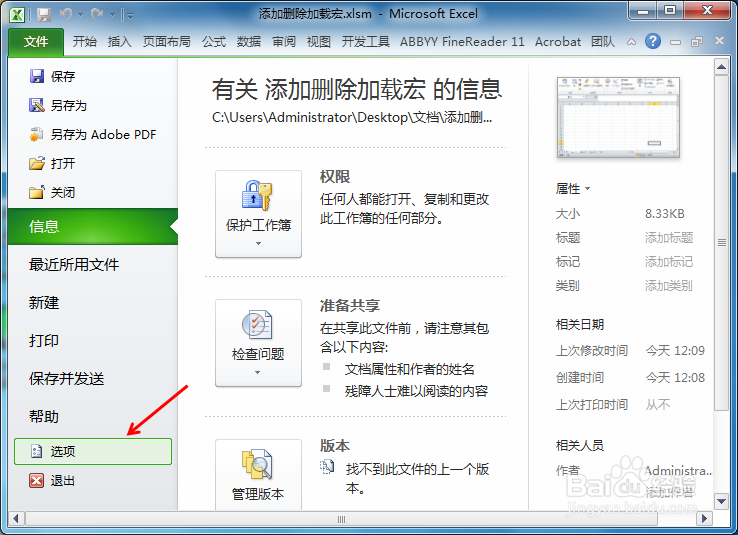
Task: Click the 8.33KB file size value
Action: point(665,214)
